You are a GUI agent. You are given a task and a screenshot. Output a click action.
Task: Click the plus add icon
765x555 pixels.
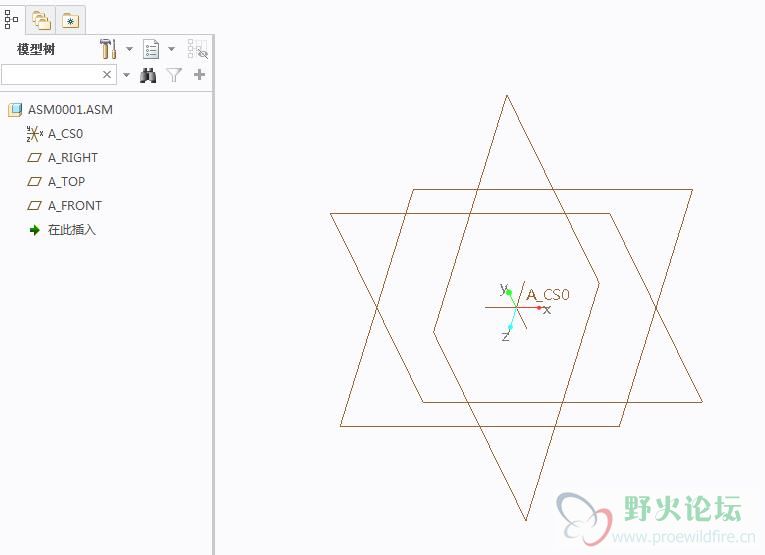click(x=199, y=75)
